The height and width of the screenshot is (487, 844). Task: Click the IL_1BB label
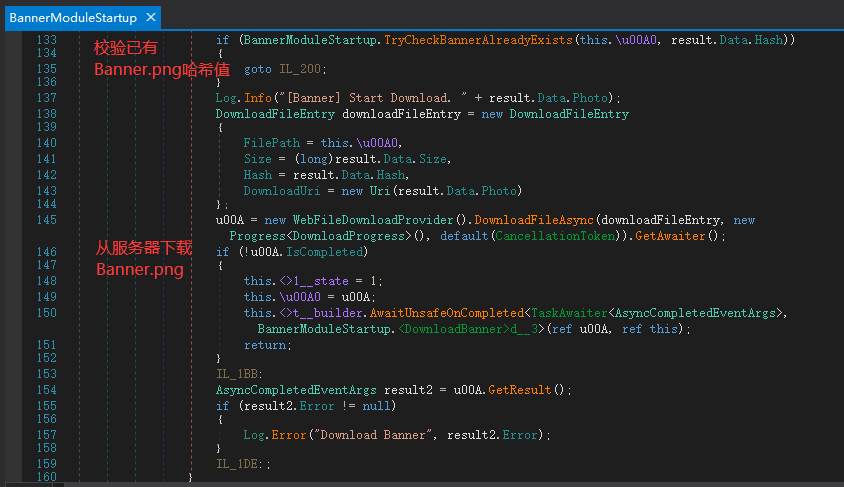238,374
